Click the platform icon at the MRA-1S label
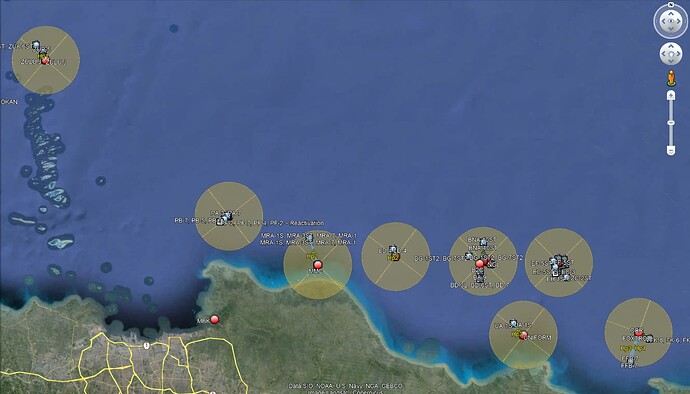 [310, 238]
